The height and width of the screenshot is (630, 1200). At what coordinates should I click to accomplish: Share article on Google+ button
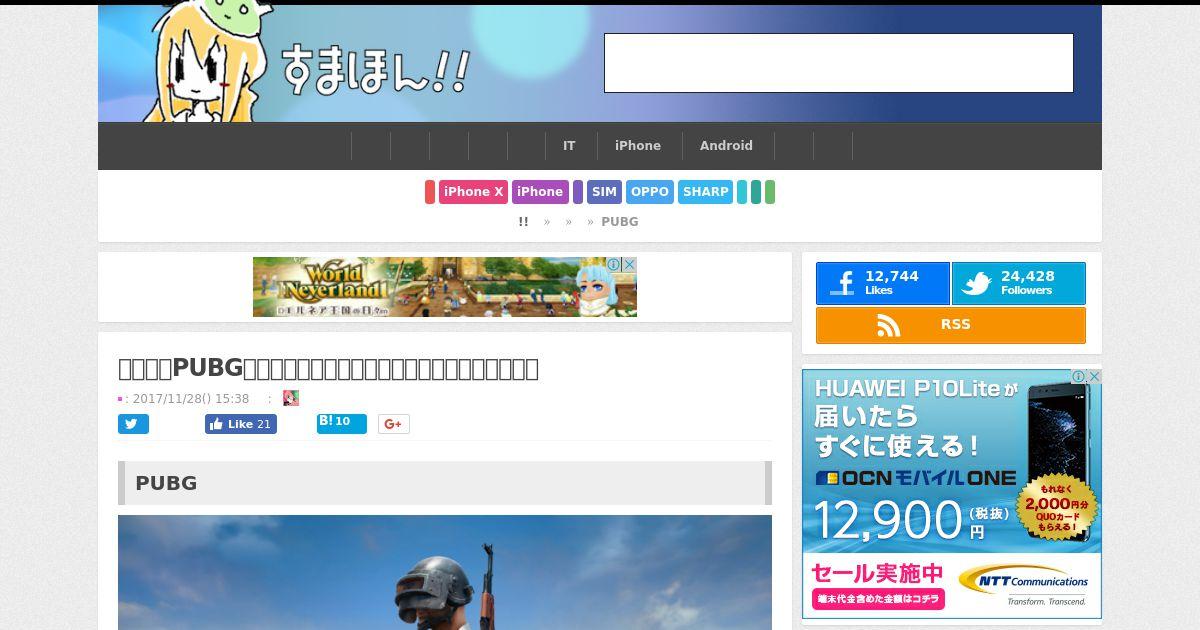[394, 424]
